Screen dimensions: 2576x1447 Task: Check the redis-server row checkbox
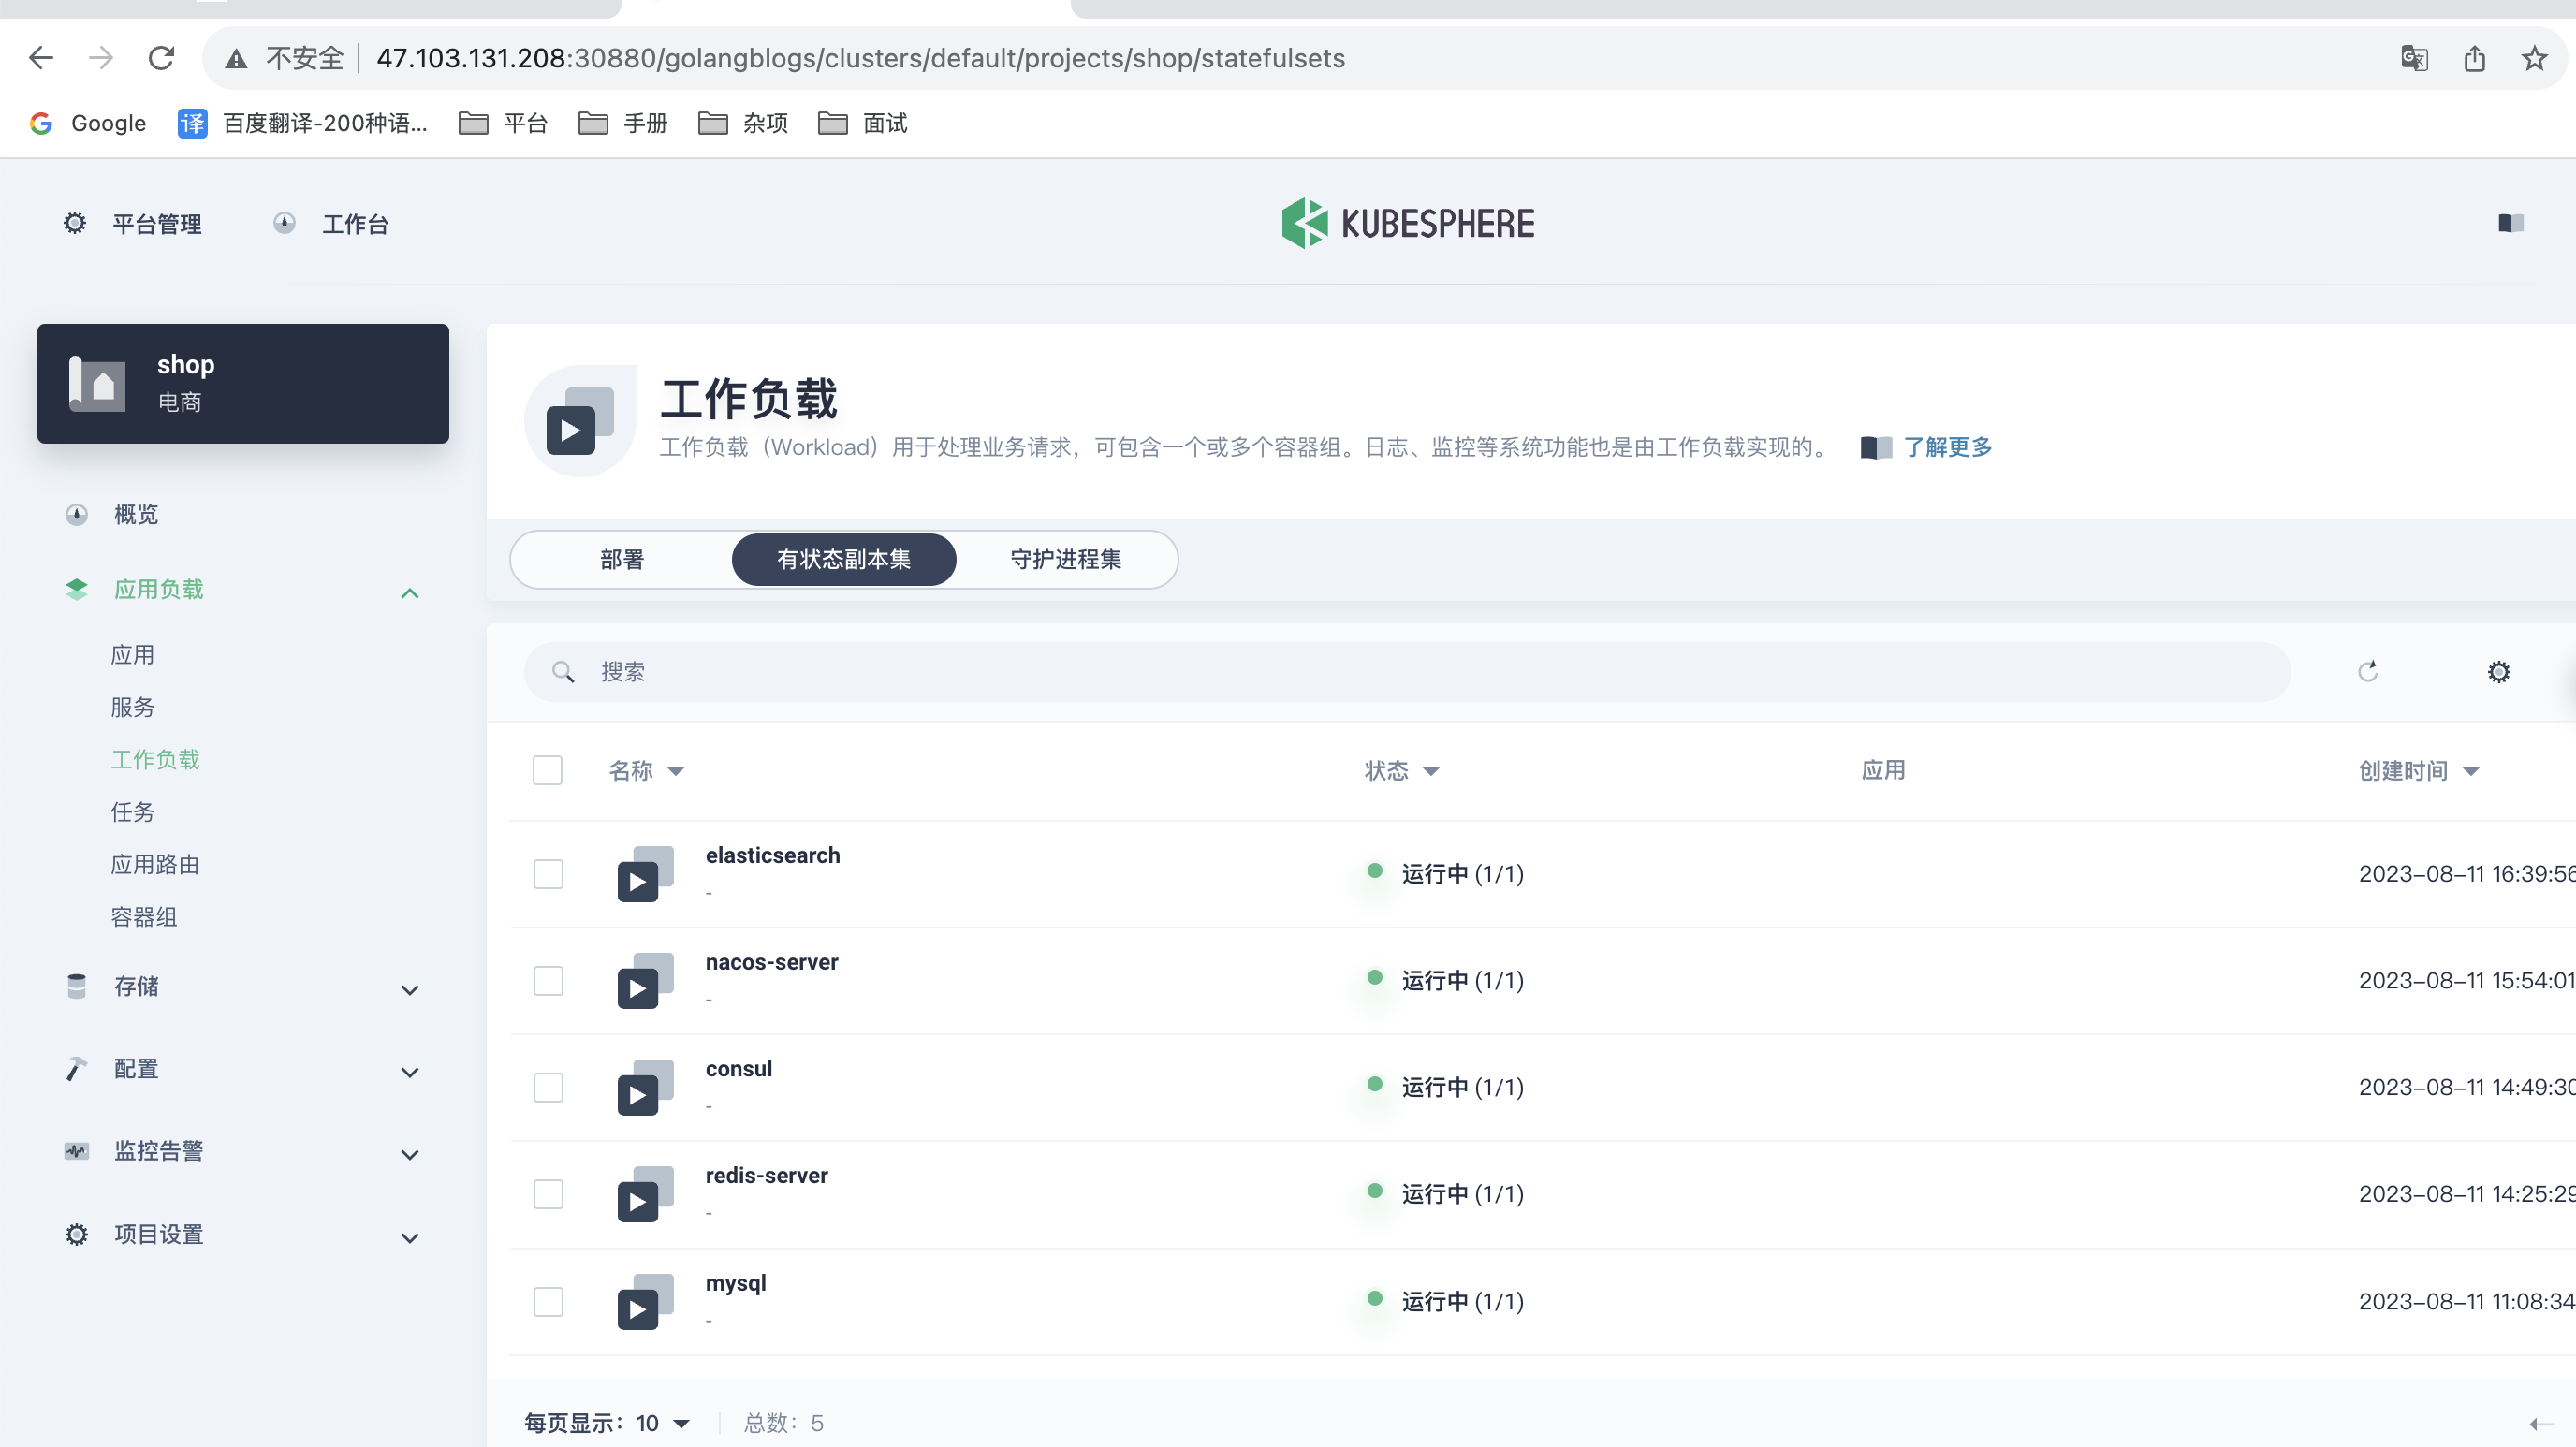point(548,1194)
